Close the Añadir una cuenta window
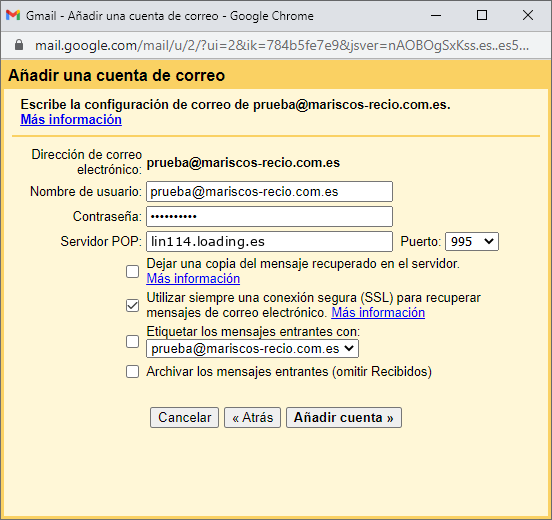552x520 pixels. click(528, 15)
